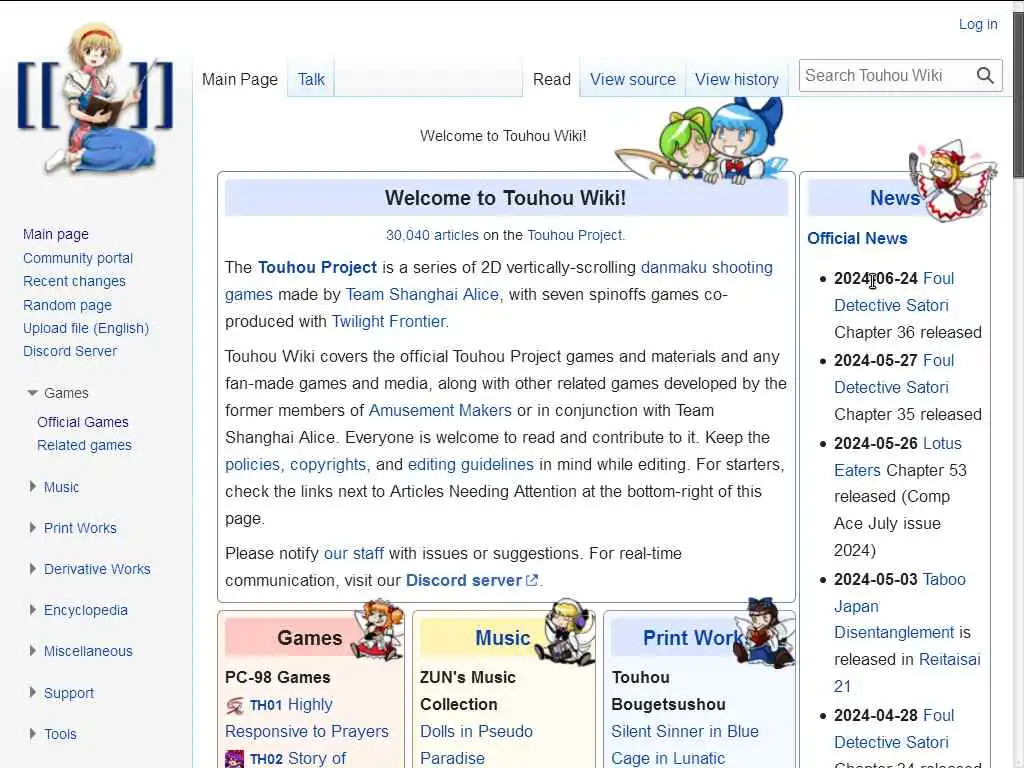Click the fairy mascot on the Games header
The width and height of the screenshot is (1024, 768).
377,630
